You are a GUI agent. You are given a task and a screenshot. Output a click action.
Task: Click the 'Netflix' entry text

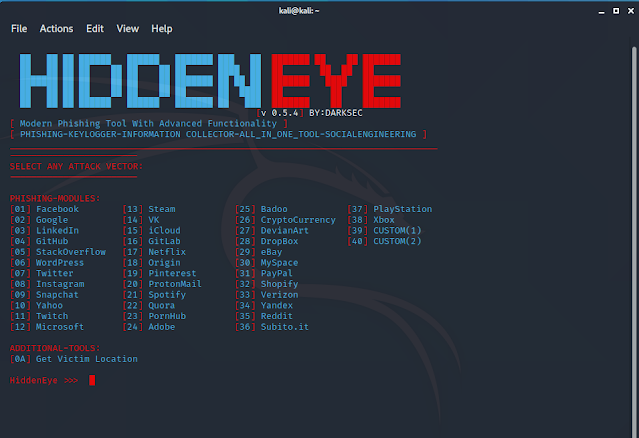[167, 252]
